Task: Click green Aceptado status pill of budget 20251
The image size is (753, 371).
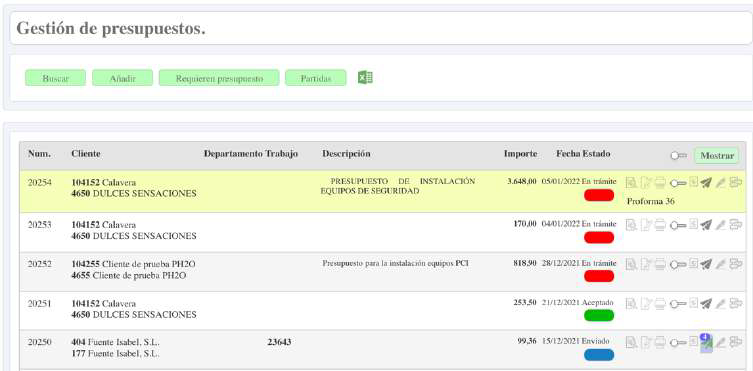Action: pos(599,316)
